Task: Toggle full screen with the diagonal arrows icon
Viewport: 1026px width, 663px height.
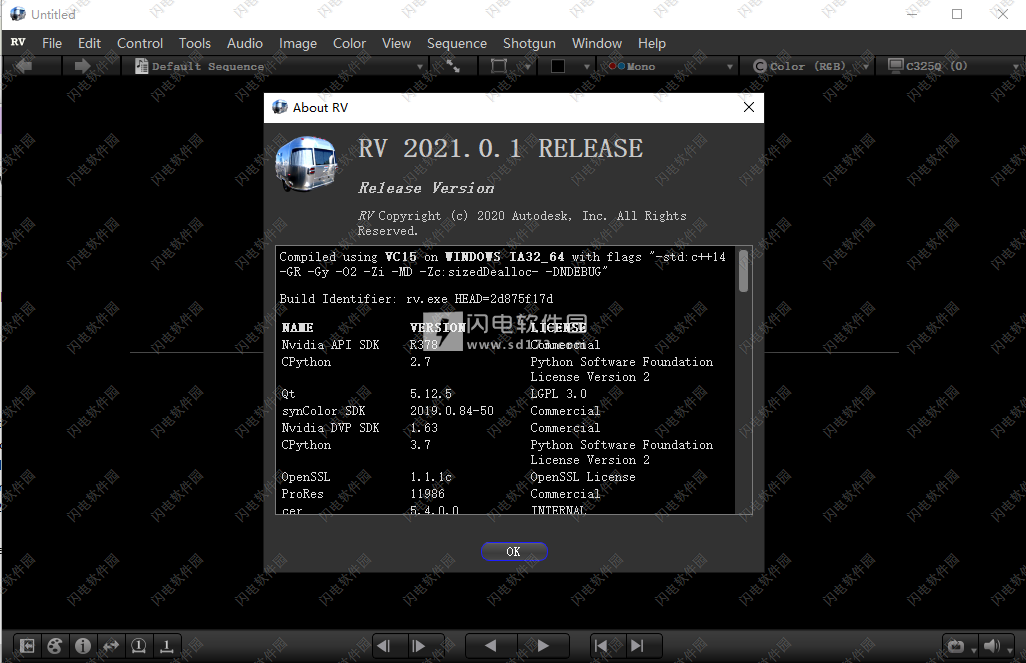Action: (453, 65)
